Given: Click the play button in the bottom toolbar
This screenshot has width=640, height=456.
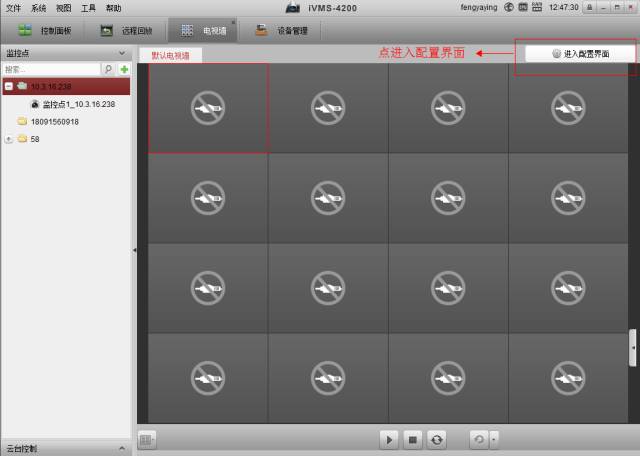Looking at the screenshot, I should tap(389, 439).
